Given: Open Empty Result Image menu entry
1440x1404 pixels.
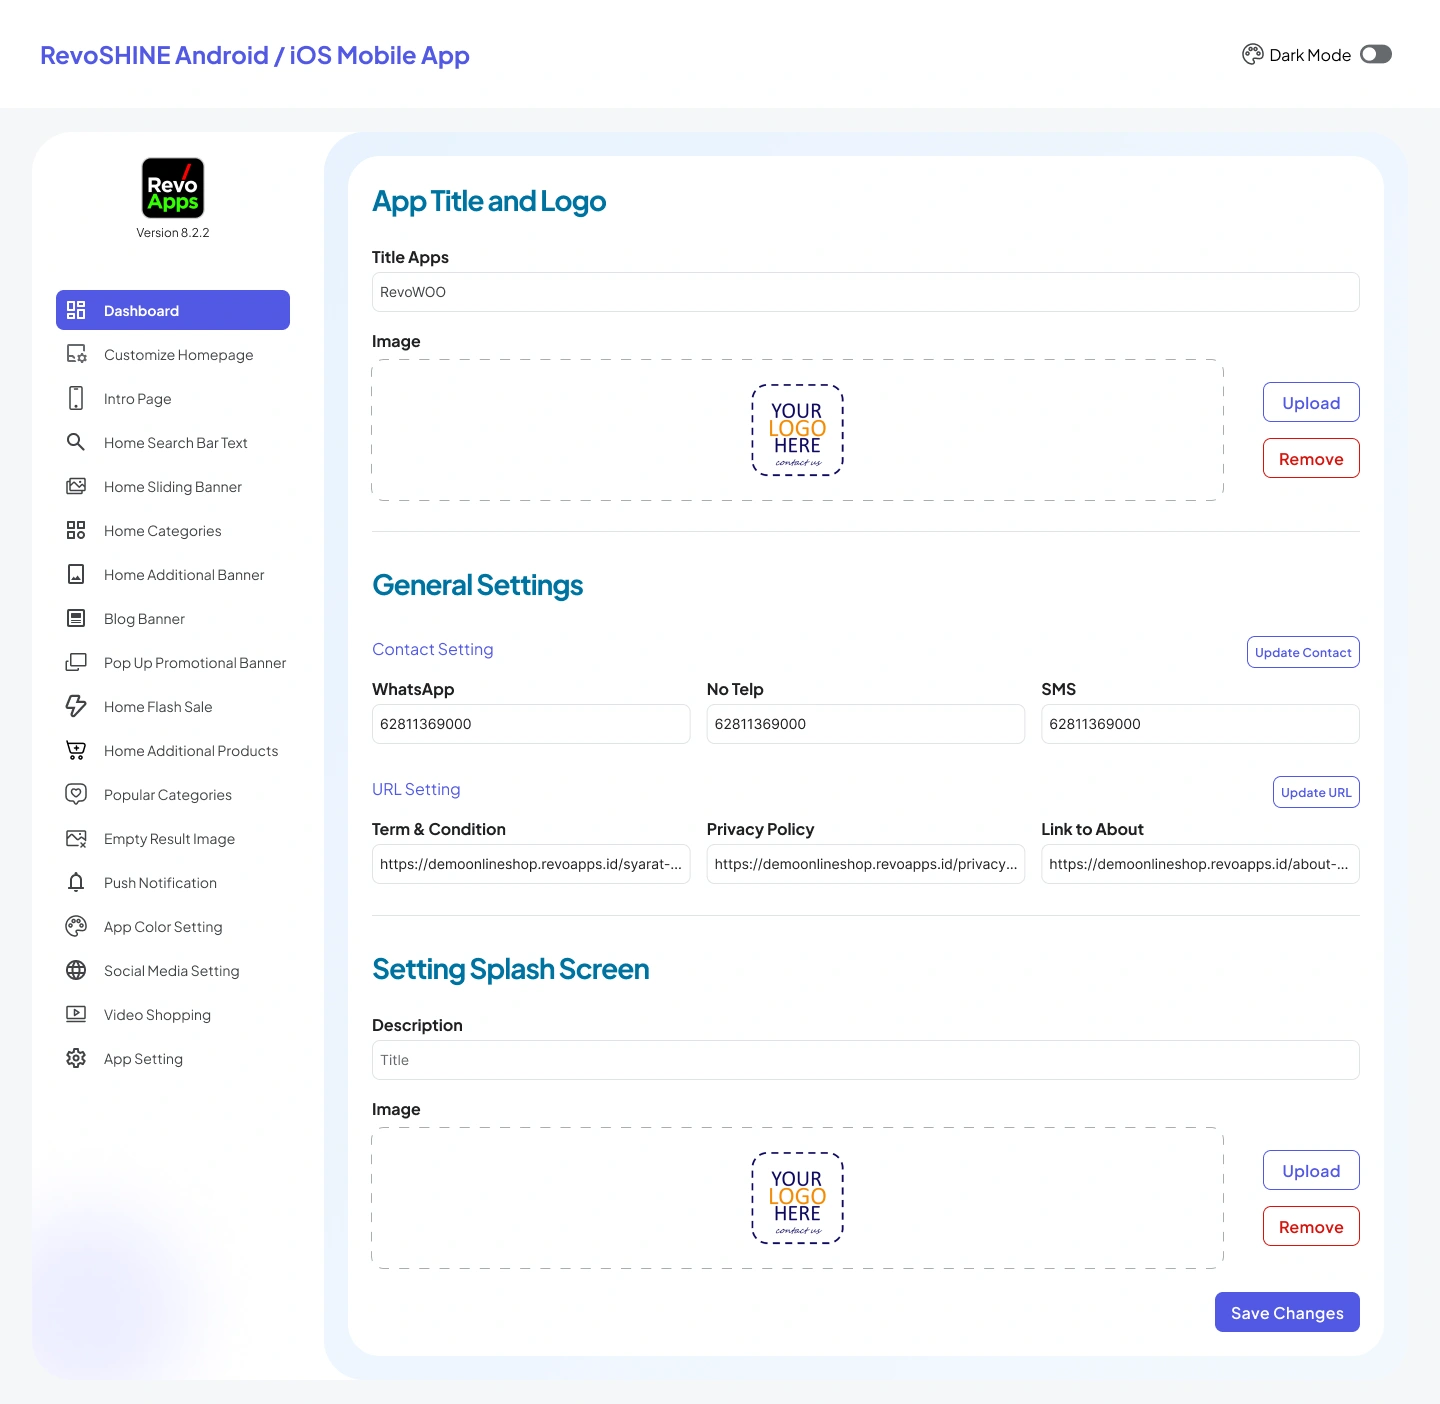Looking at the screenshot, I should click(173, 838).
